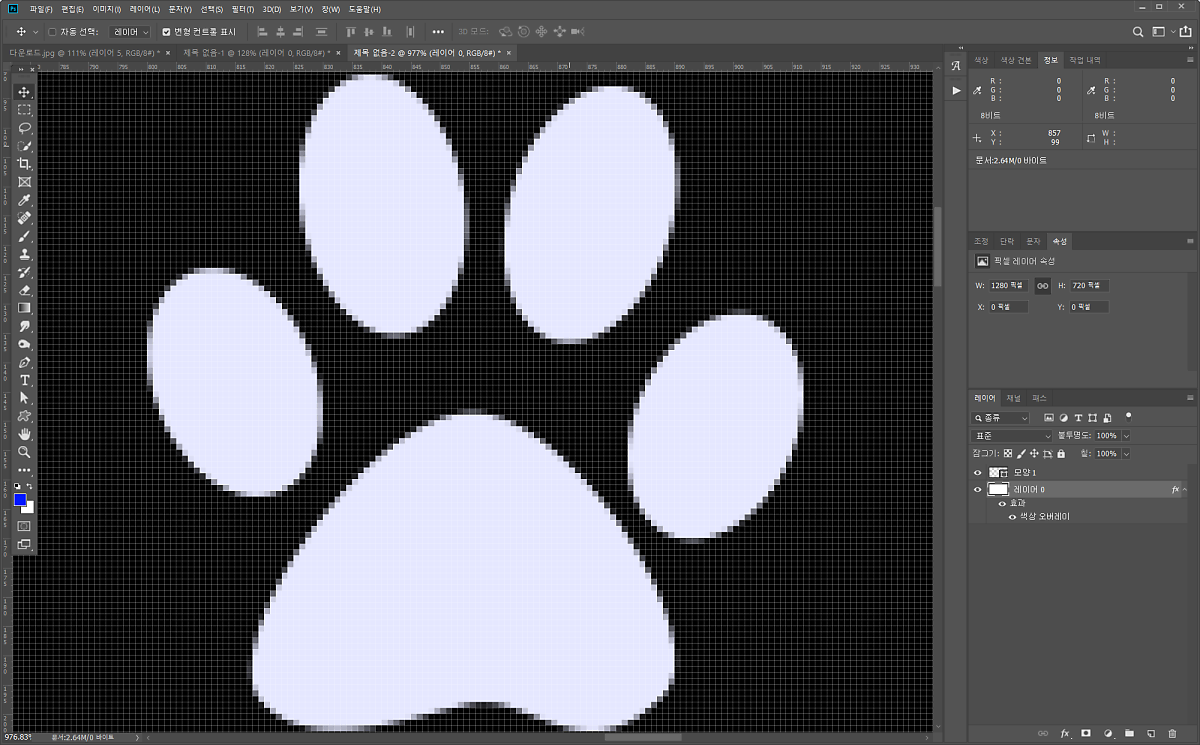Click the blue foreground color swatch
The height and width of the screenshot is (745, 1200).
click(20, 499)
